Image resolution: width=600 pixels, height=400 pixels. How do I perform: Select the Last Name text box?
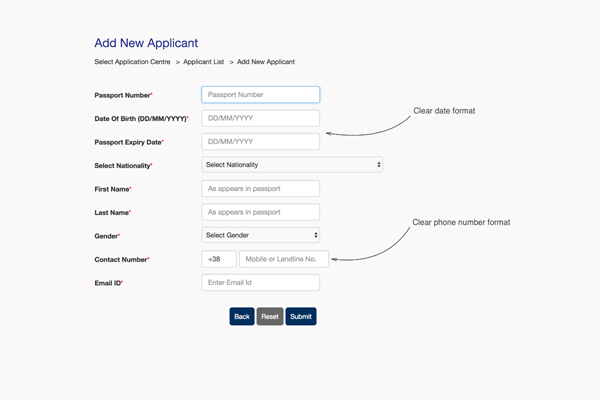tap(260, 212)
